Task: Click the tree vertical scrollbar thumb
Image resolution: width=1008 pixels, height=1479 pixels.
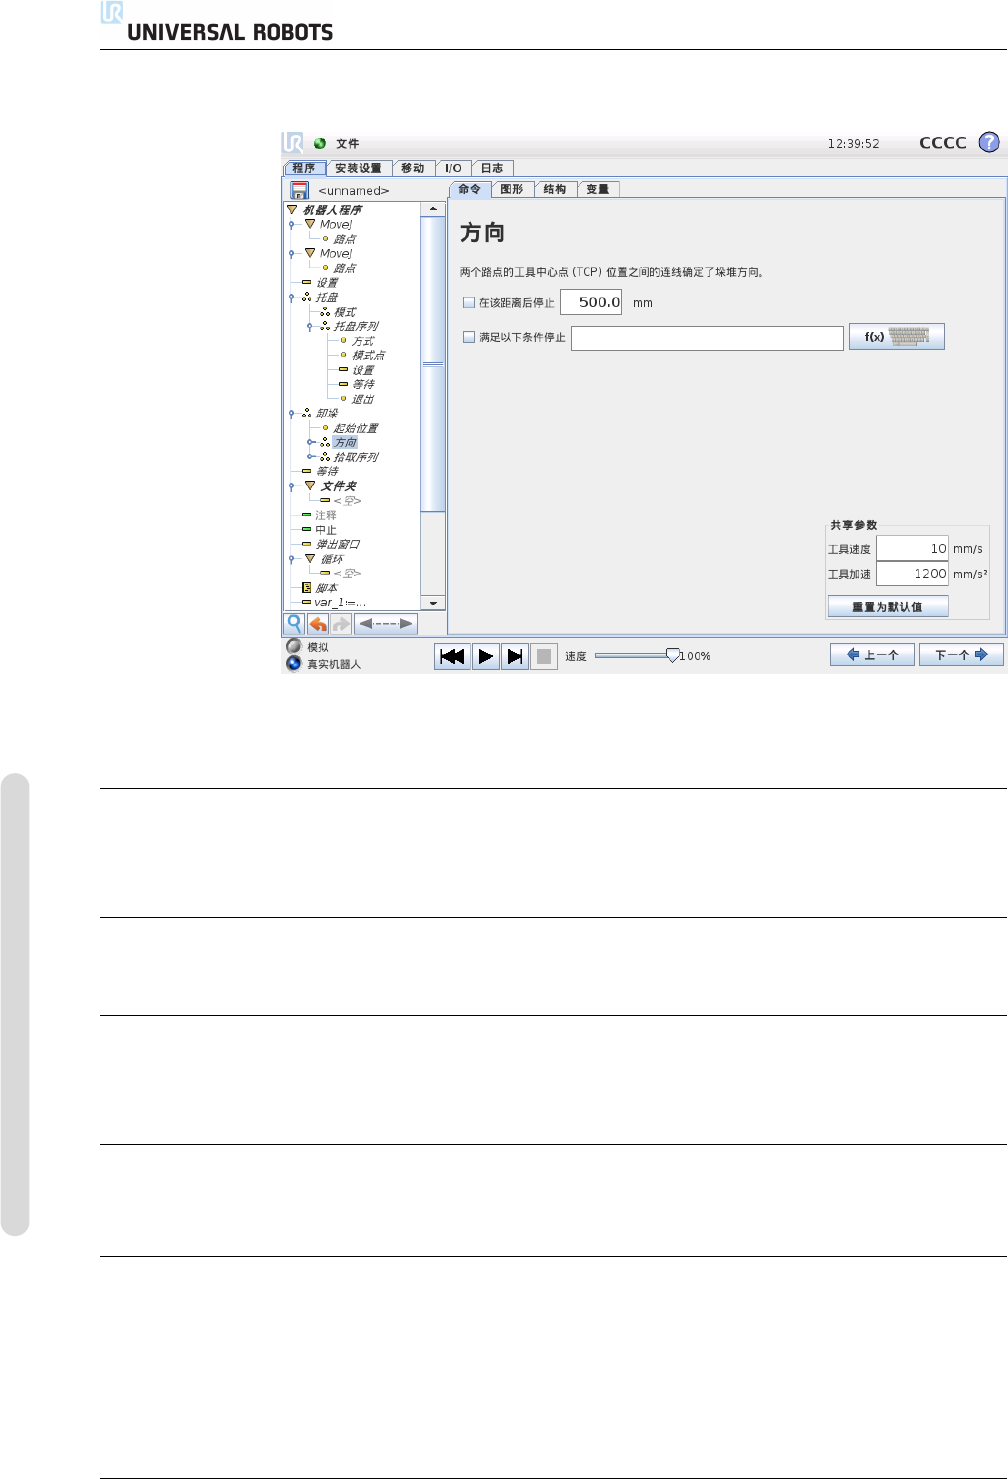Action: (x=433, y=365)
